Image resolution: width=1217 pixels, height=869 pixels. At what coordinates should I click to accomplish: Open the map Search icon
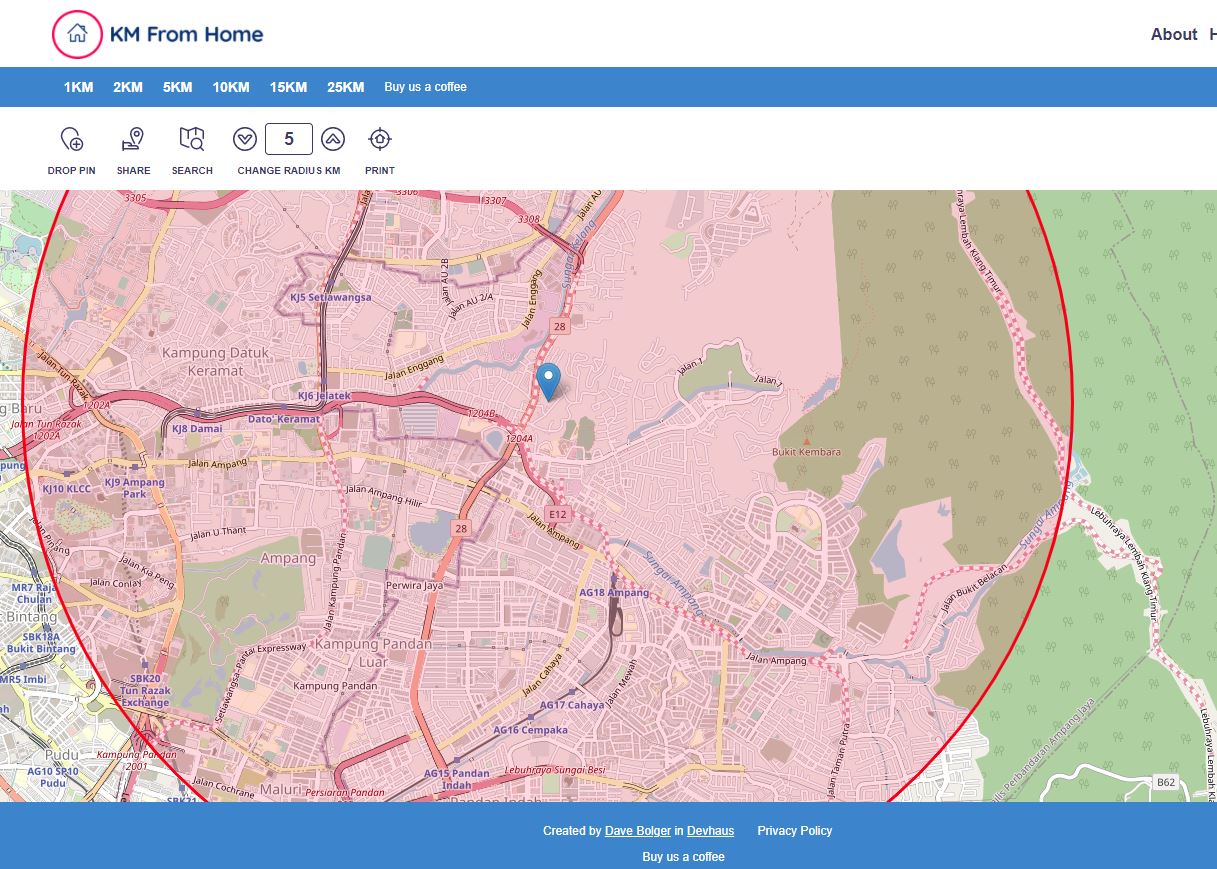pos(192,139)
